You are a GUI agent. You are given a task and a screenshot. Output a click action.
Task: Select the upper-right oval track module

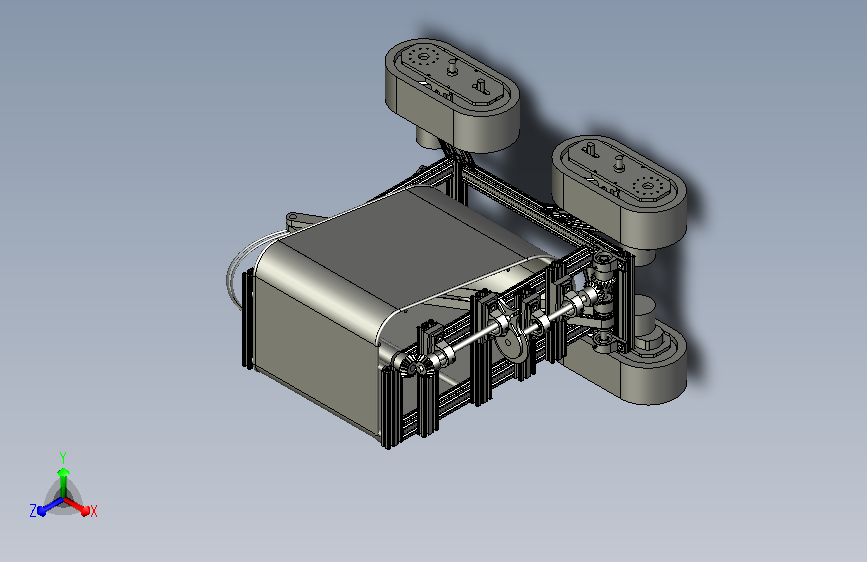[x=619, y=191]
